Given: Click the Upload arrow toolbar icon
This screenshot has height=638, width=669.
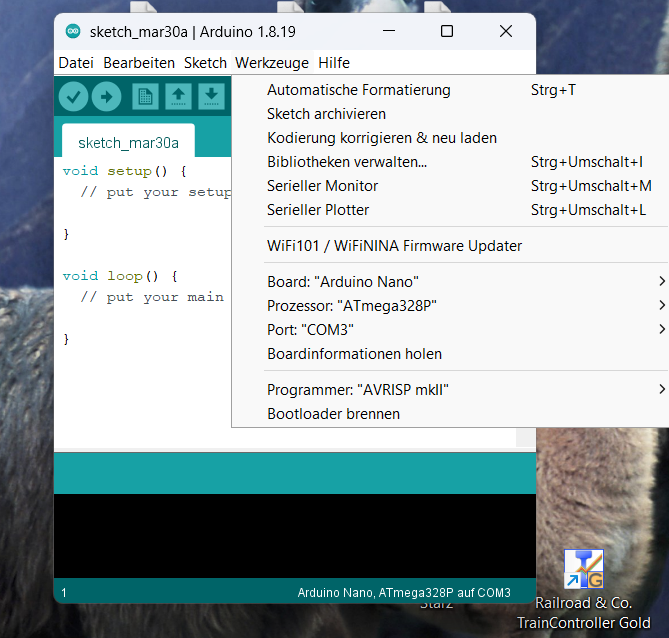Looking at the screenshot, I should pos(106,96).
